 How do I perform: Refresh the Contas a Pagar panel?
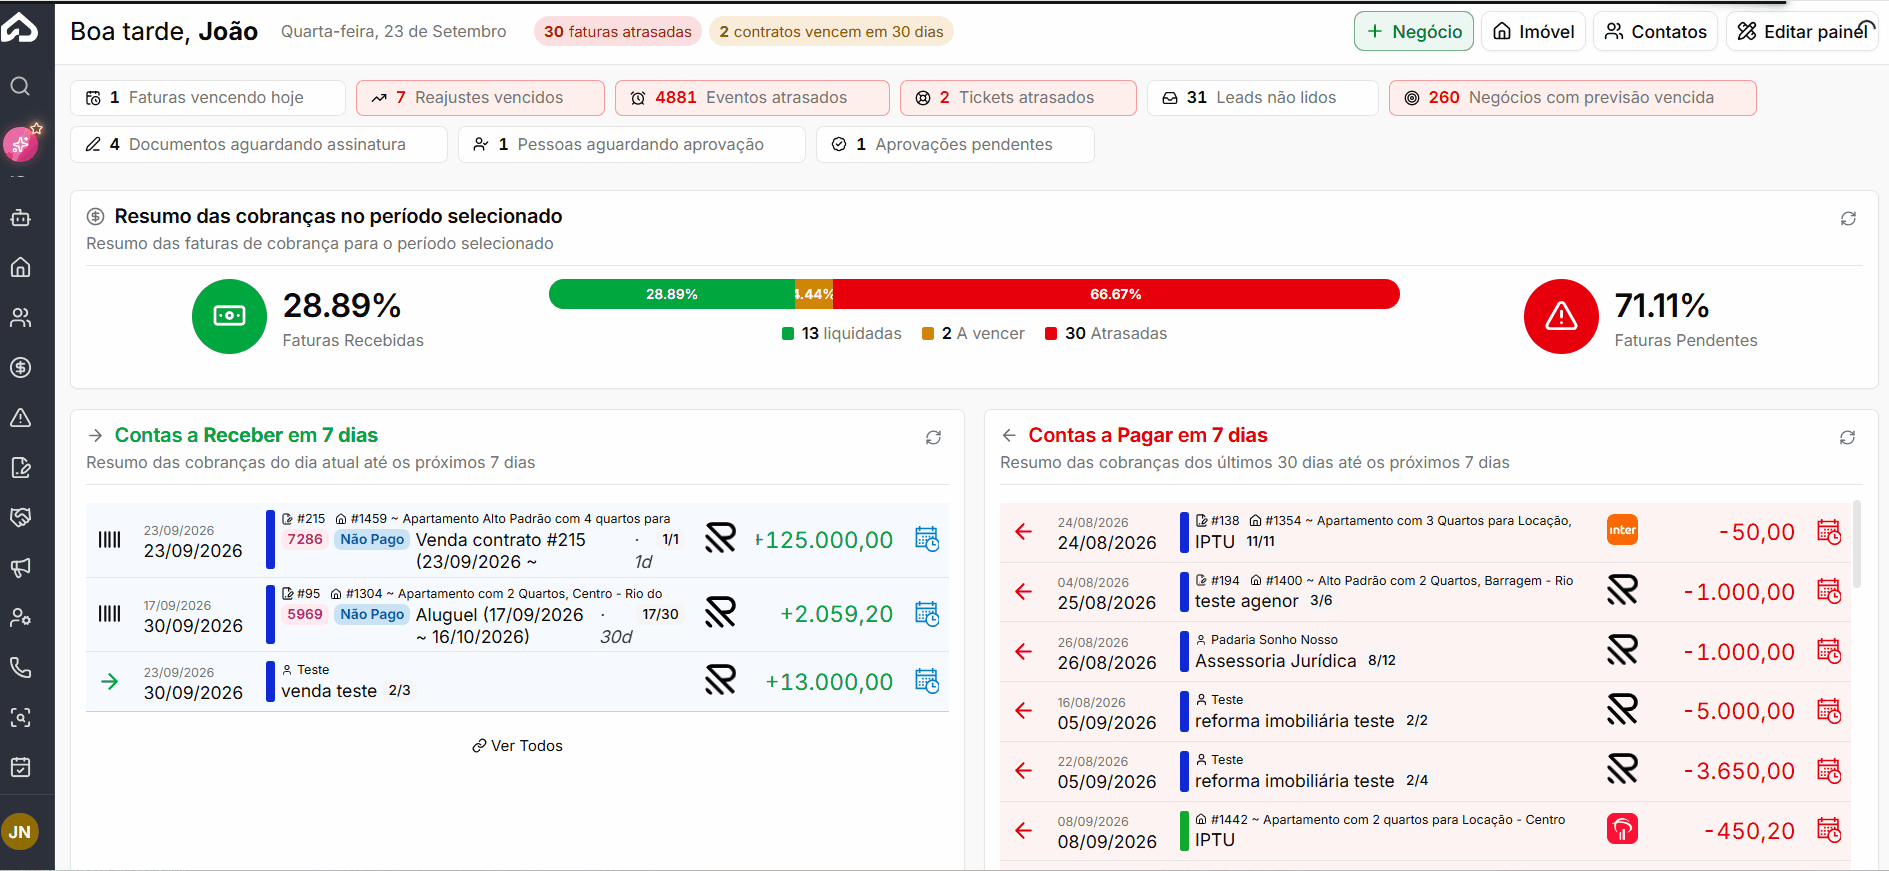click(1847, 437)
